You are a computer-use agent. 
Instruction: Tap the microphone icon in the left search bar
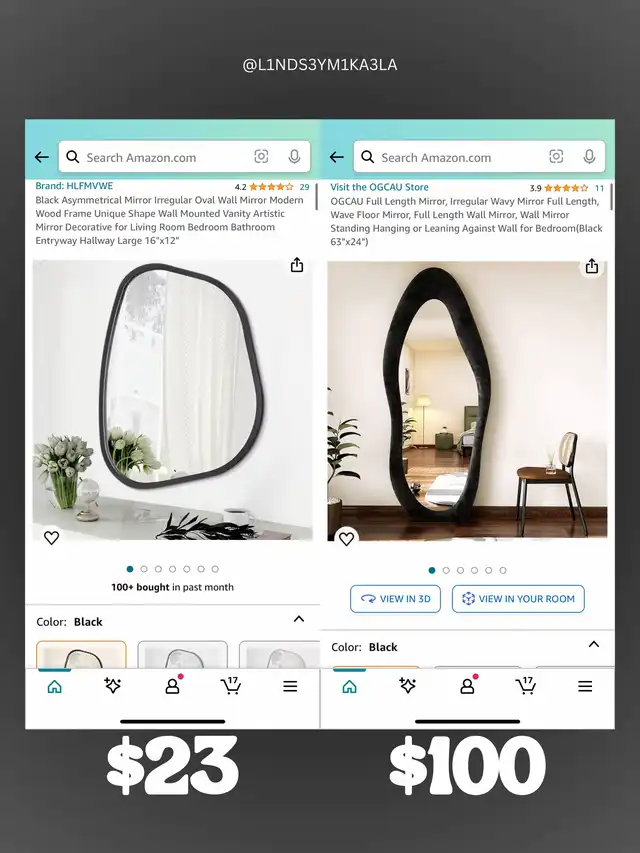point(294,157)
